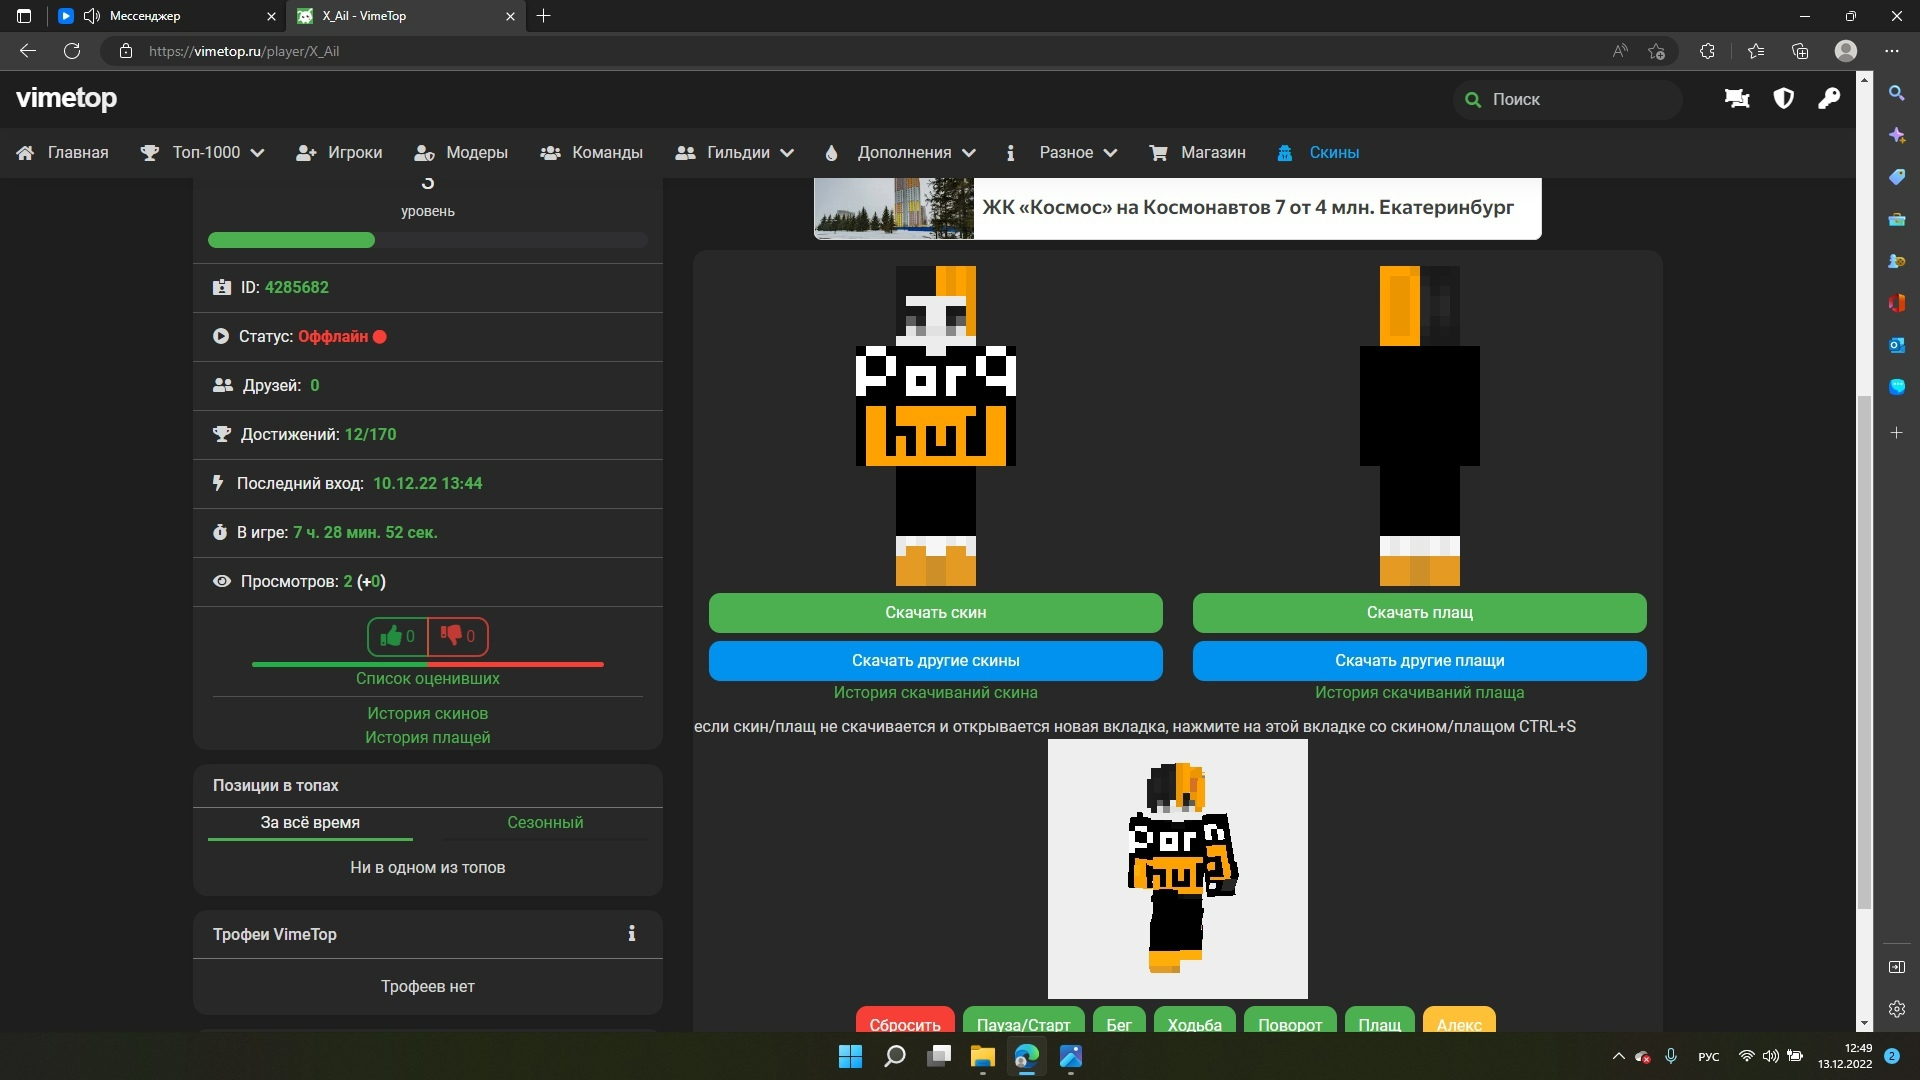Expand the Топ-1000 dropdown menu
The height and width of the screenshot is (1080, 1920).
pyautogui.click(x=217, y=152)
